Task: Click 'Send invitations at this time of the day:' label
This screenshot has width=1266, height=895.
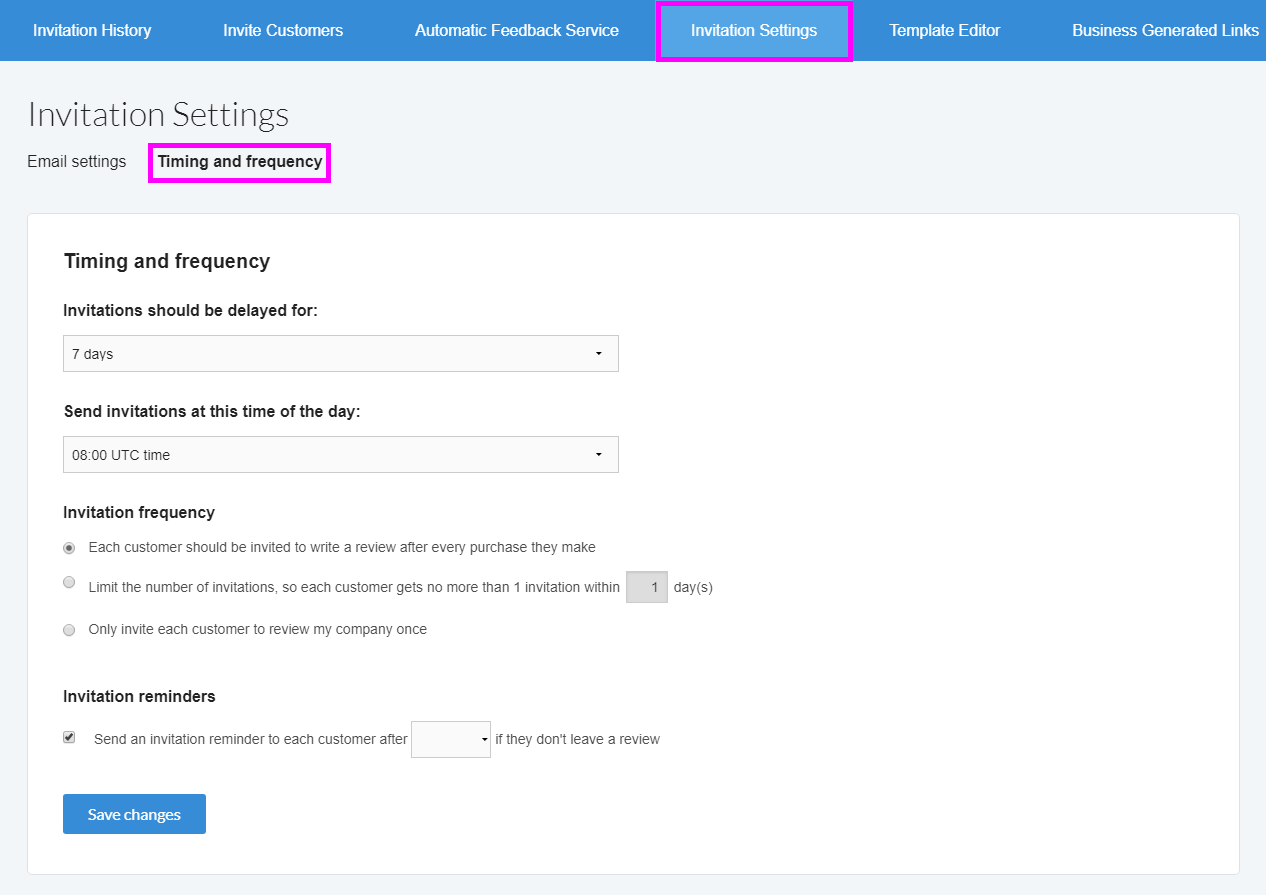Action: coord(212,412)
